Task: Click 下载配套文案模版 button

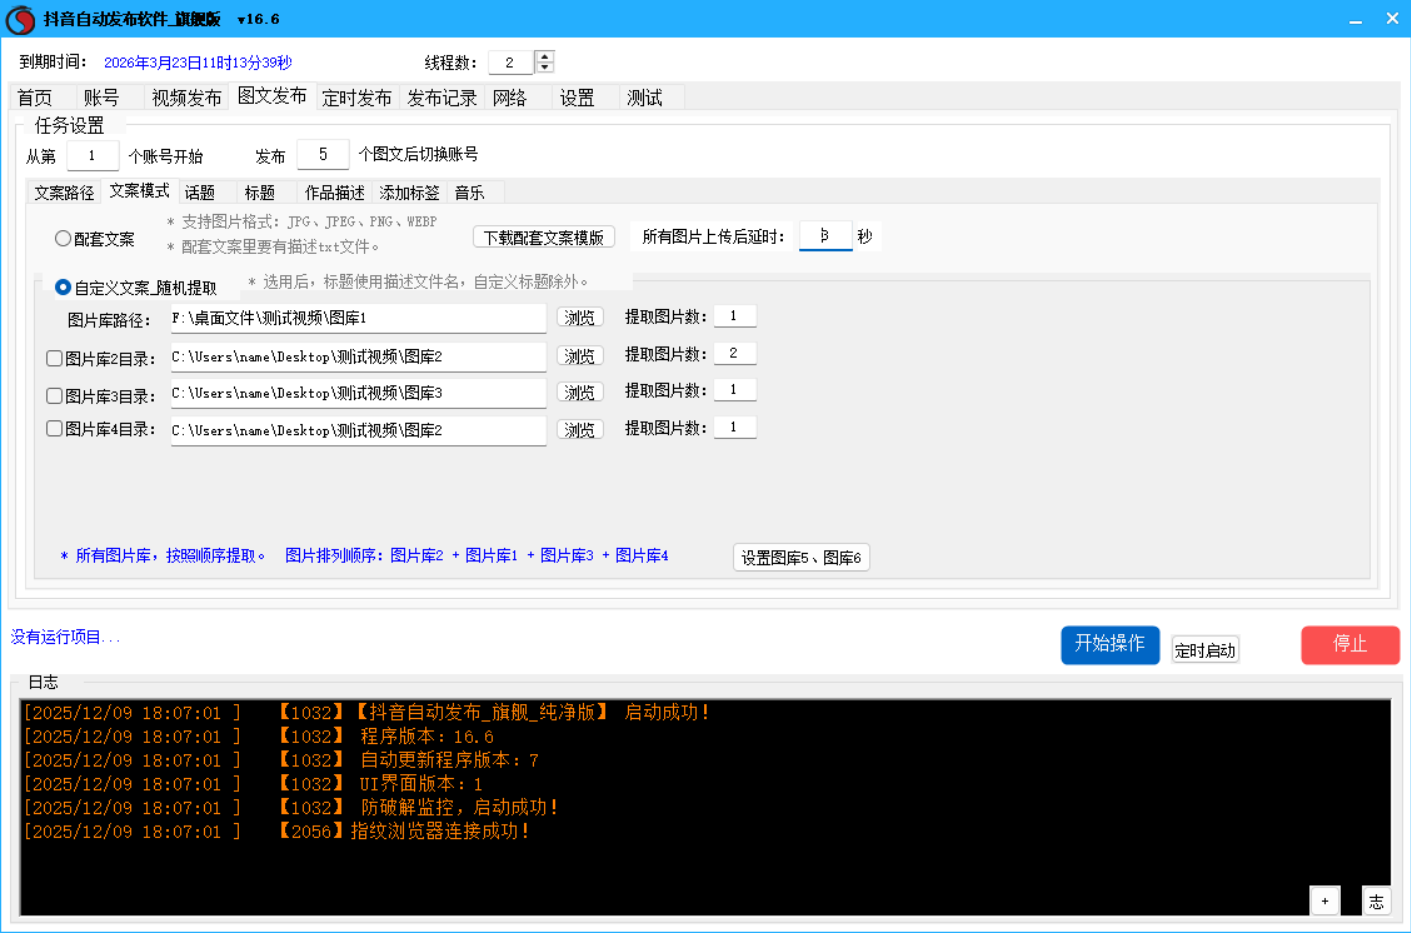Action: 543,237
